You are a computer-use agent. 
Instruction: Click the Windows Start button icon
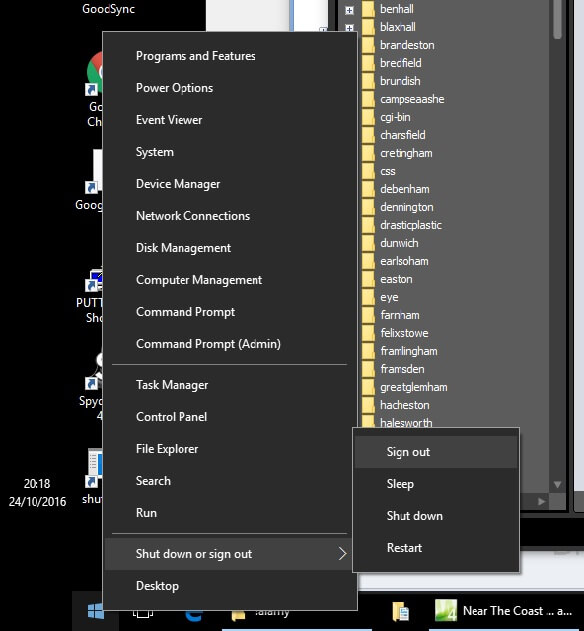pyautogui.click(x=95, y=612)
